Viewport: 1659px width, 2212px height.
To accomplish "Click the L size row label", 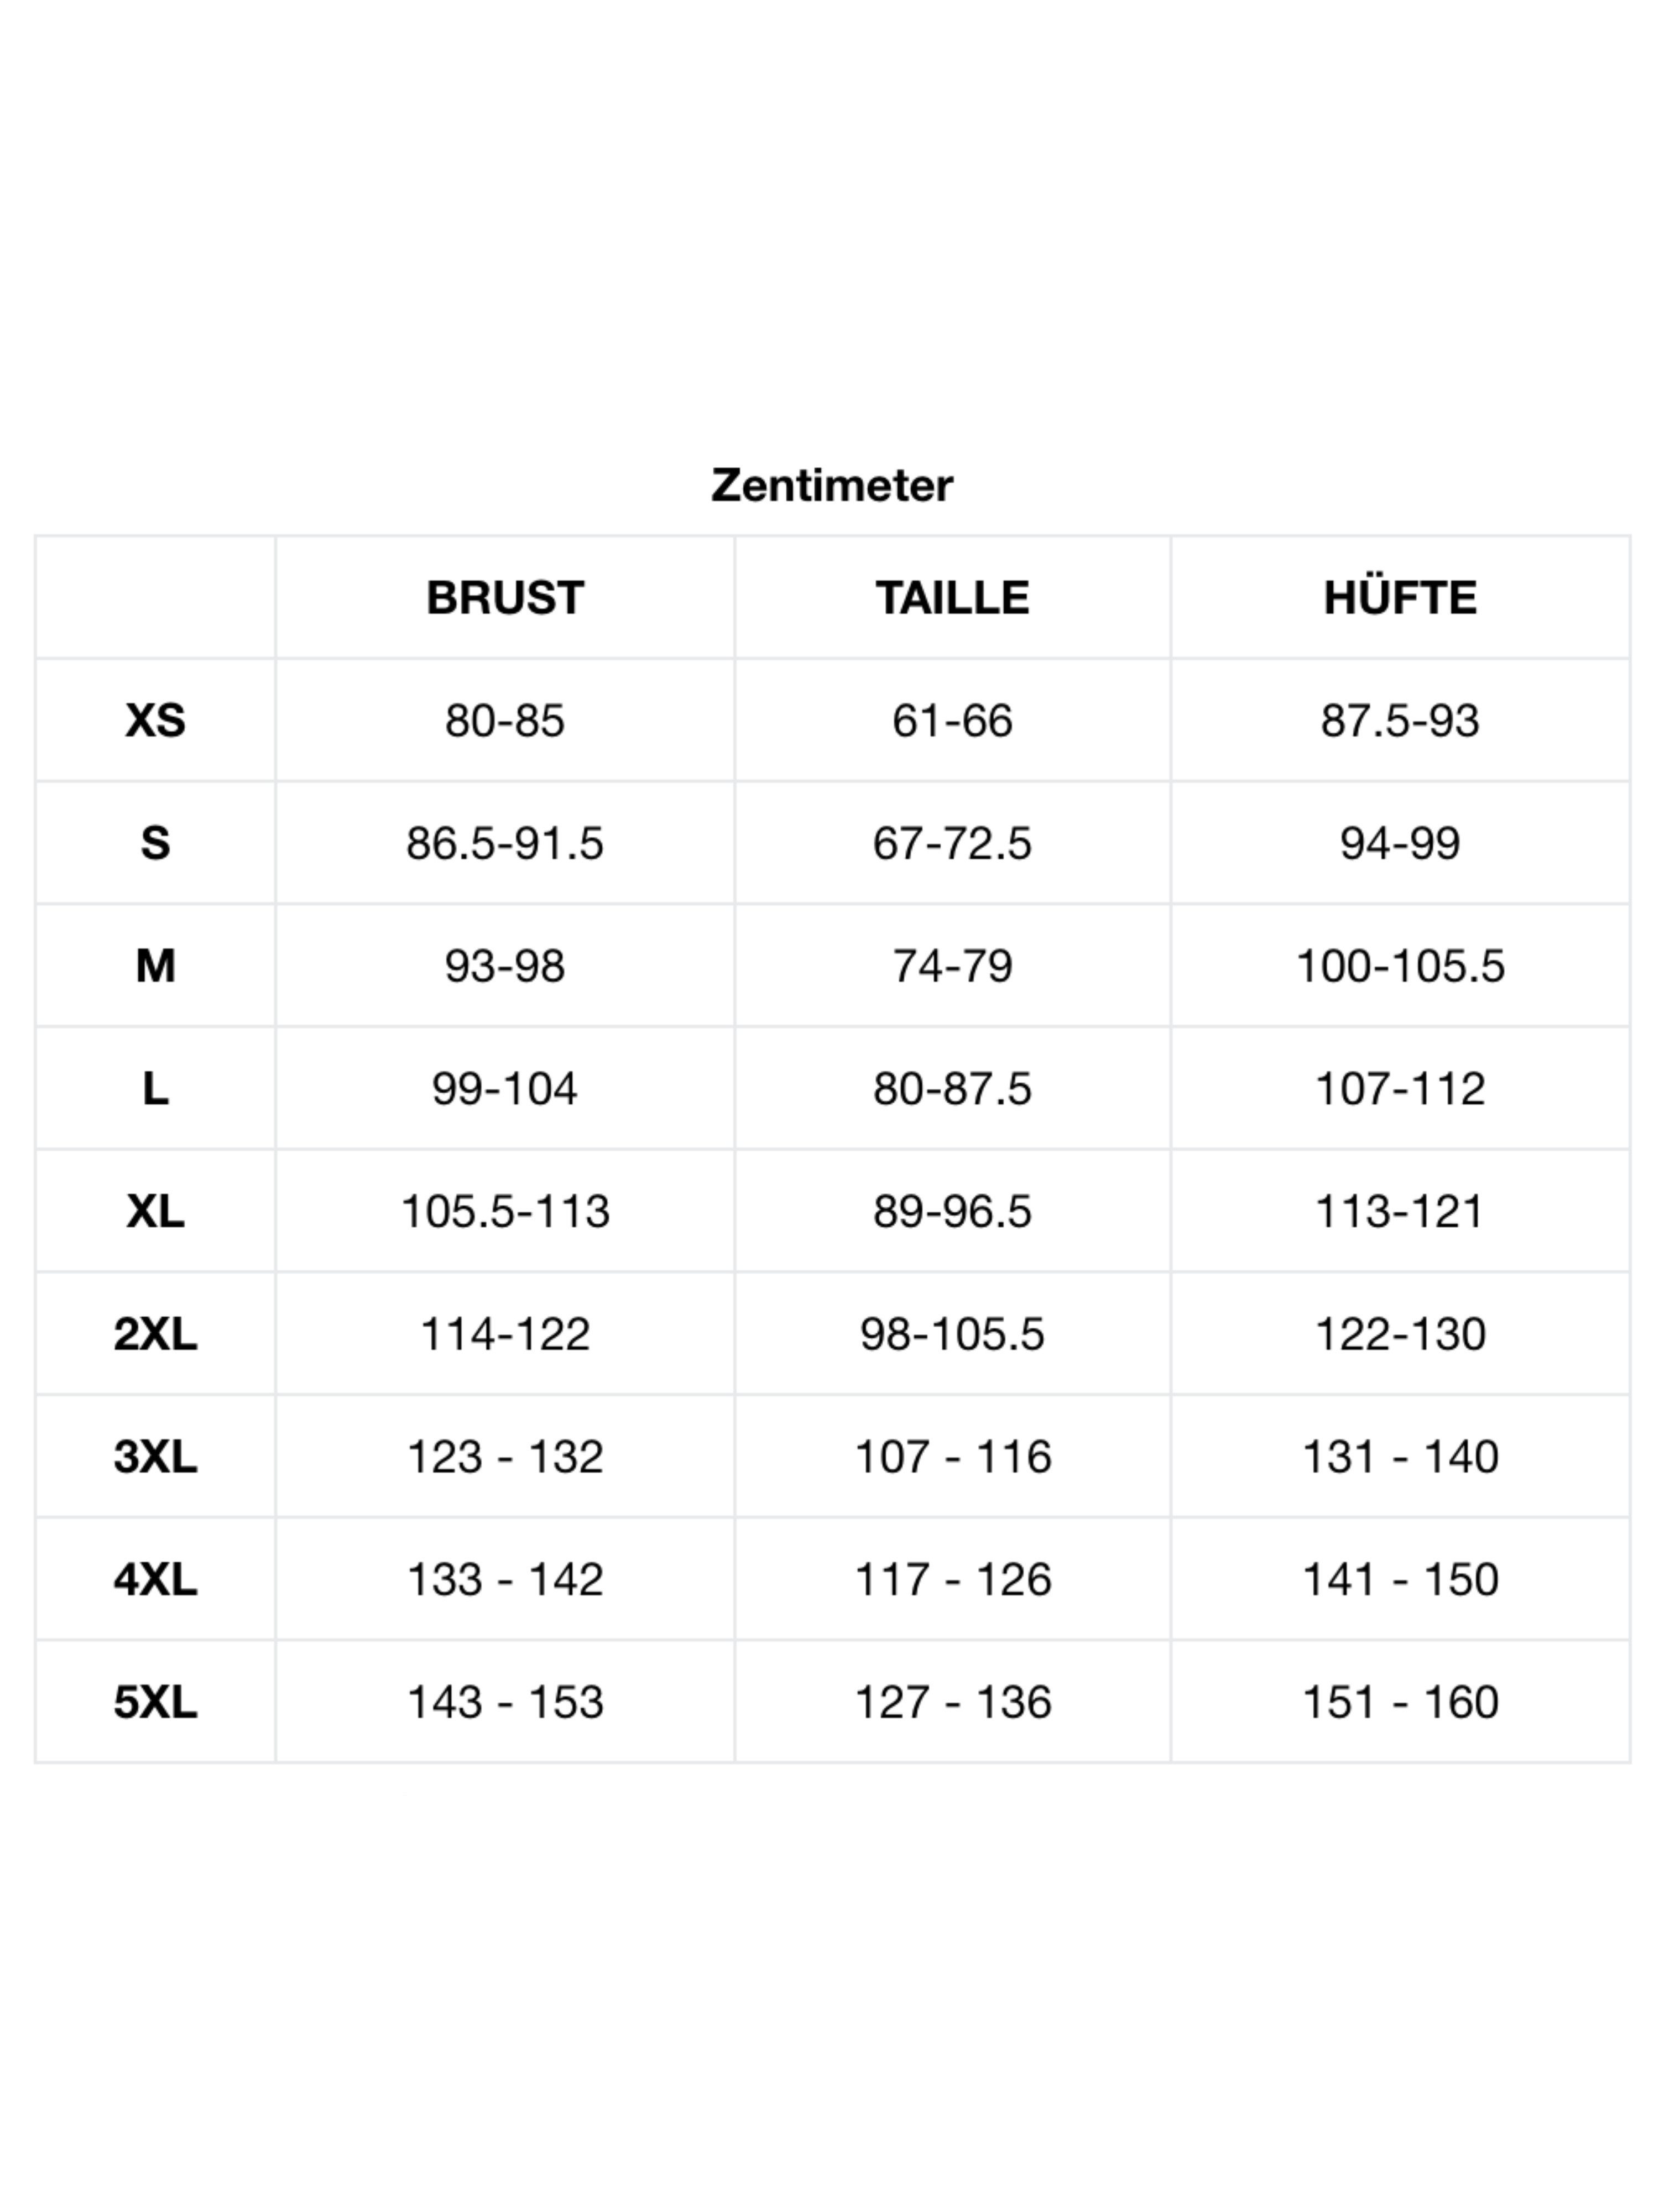I will click(155, 1088).
